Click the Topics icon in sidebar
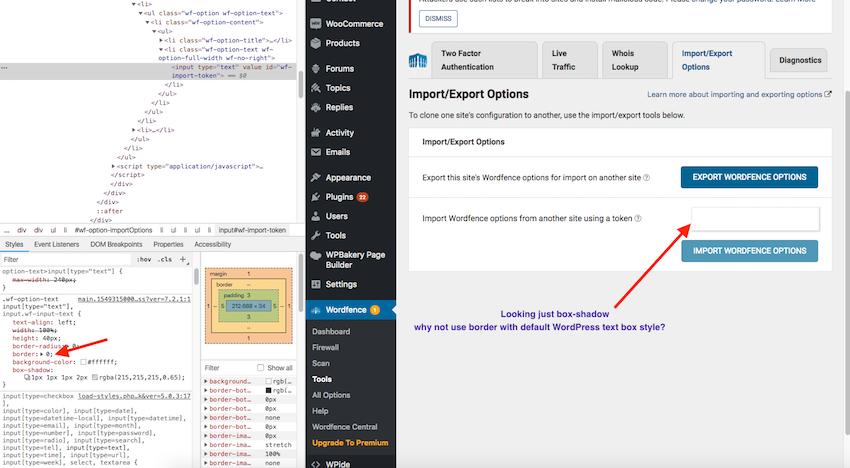Image resolution: width=850 pixels, height=468 pixels. coord(316,88)
